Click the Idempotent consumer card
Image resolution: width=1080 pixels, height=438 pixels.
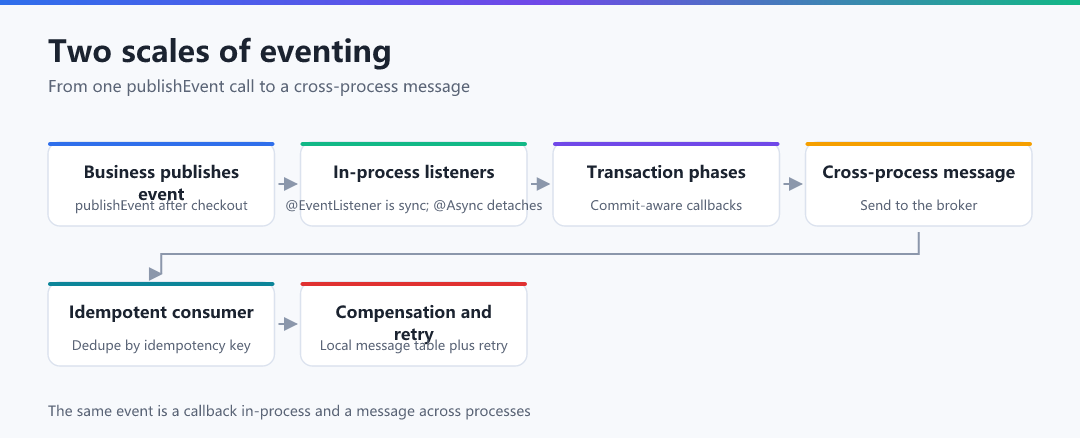(x=161, y=324)
